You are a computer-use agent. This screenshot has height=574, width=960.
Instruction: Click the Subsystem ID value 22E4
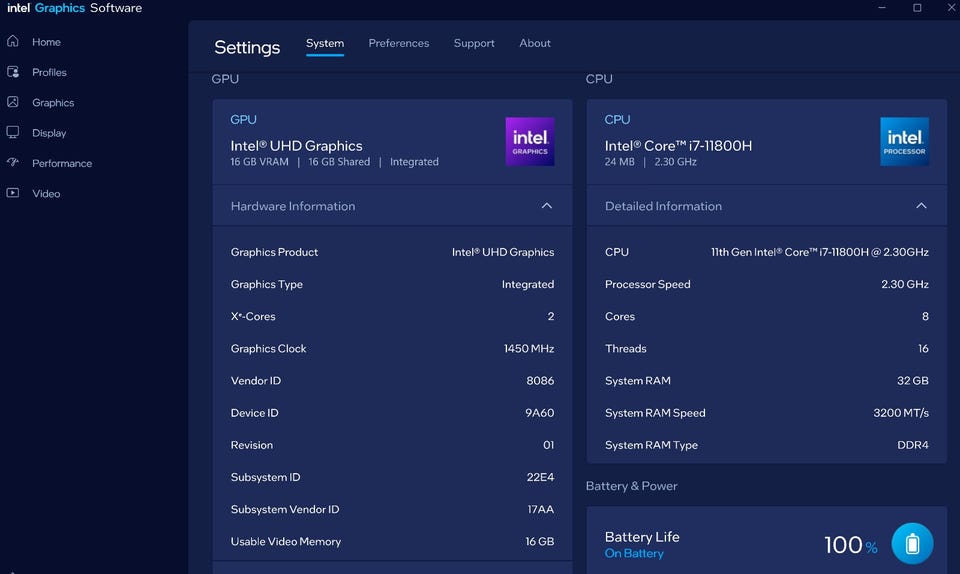(x=540, y=477)
